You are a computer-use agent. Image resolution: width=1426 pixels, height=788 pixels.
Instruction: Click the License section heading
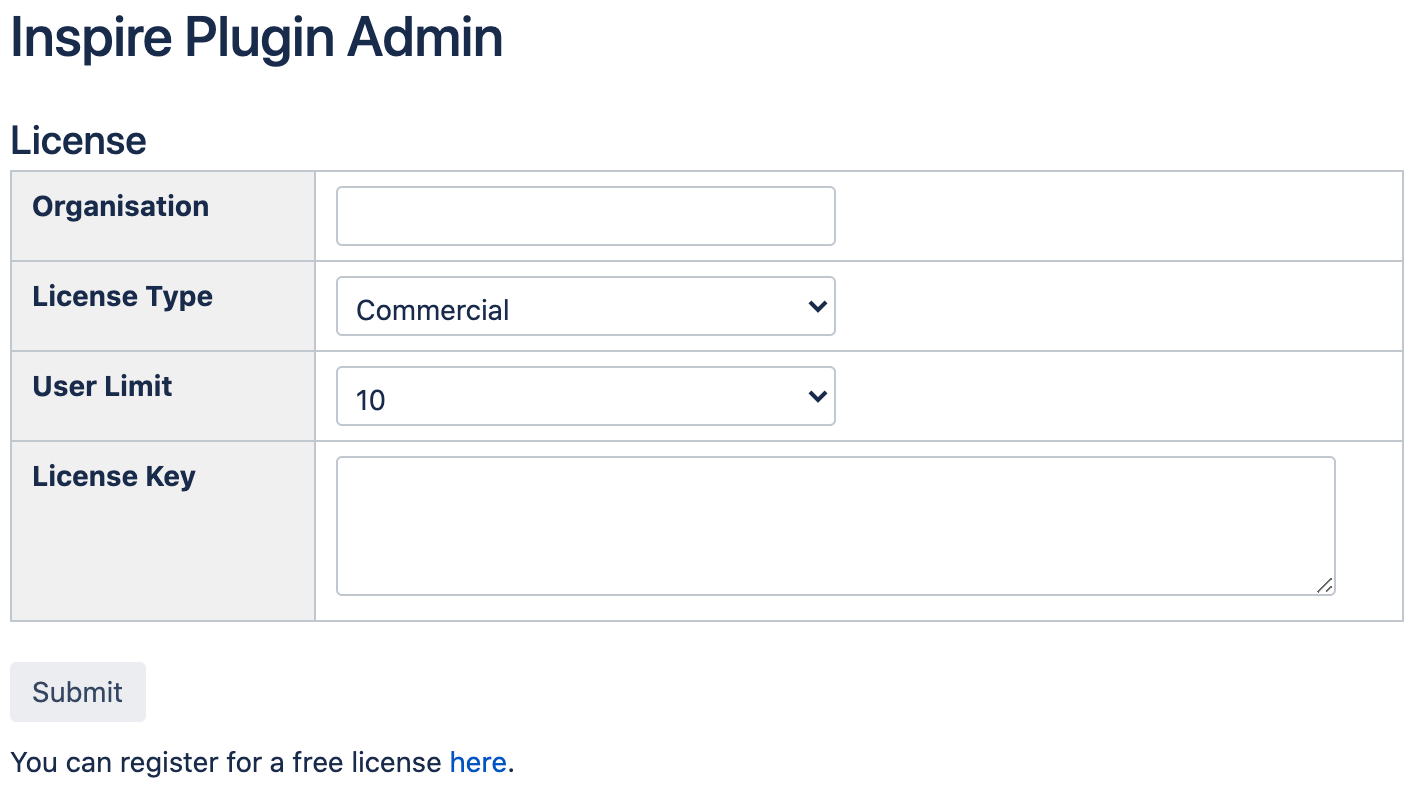(x=78, y=140)
